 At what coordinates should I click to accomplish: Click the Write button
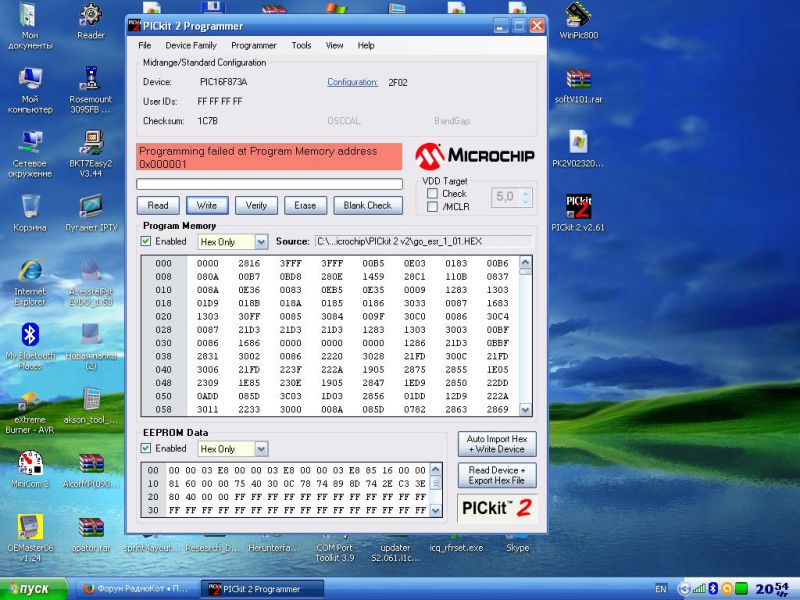[x=207, y=206]
